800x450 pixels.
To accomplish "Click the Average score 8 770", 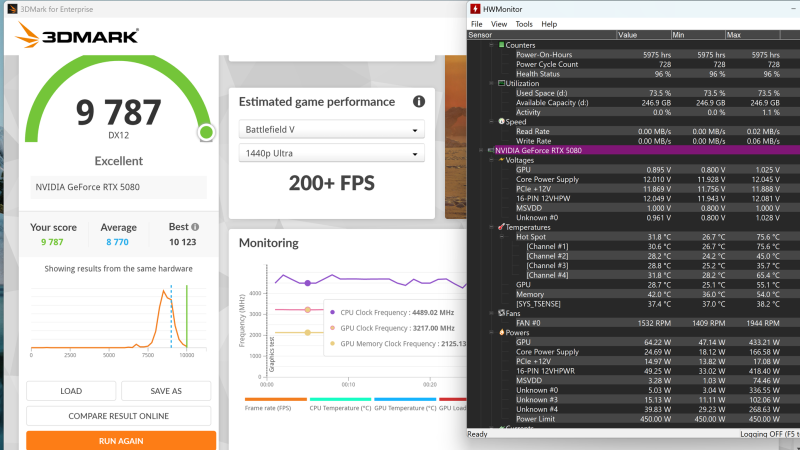I will [117, 242].
